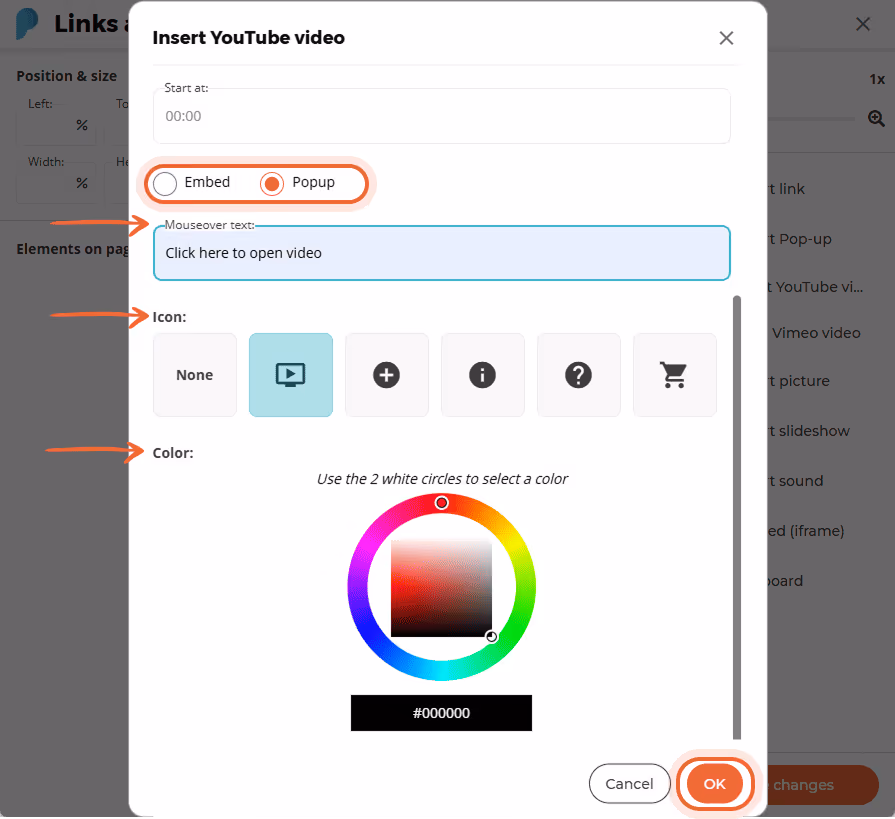The image size is (895, 819).
Task: Click the saturation square circle handle
Action: click(x=491, y=636)
